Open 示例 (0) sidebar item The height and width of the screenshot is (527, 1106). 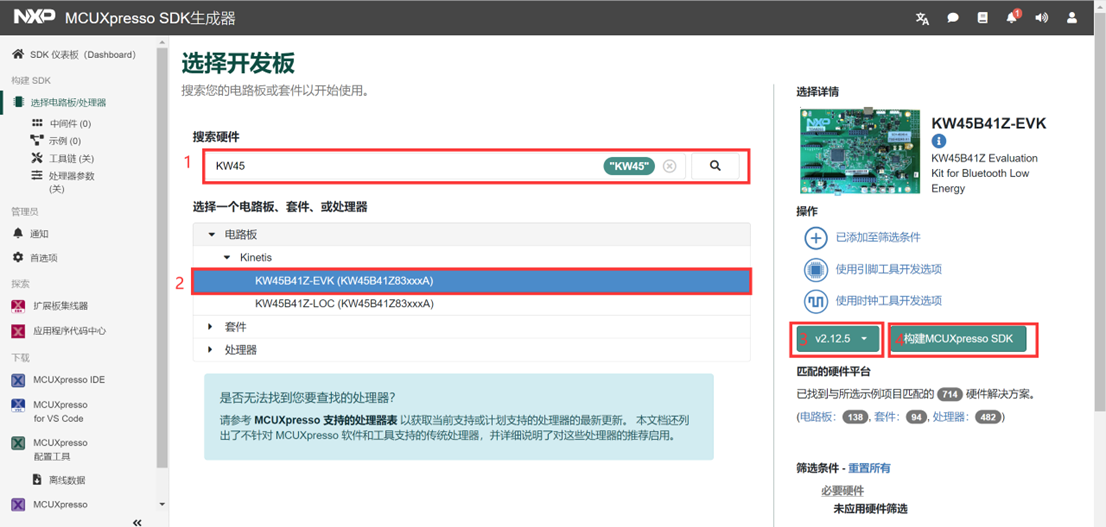click(64, 140)
